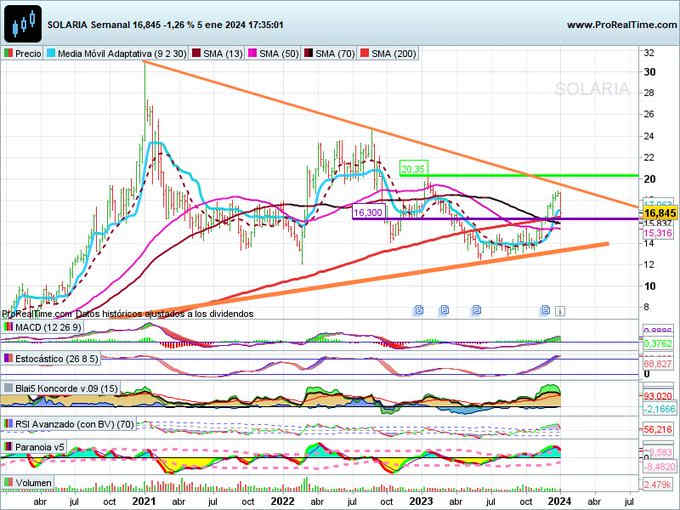Click the pink 15,316 SMA value tag
The image size is (680, 510).
tap(657, 233)
